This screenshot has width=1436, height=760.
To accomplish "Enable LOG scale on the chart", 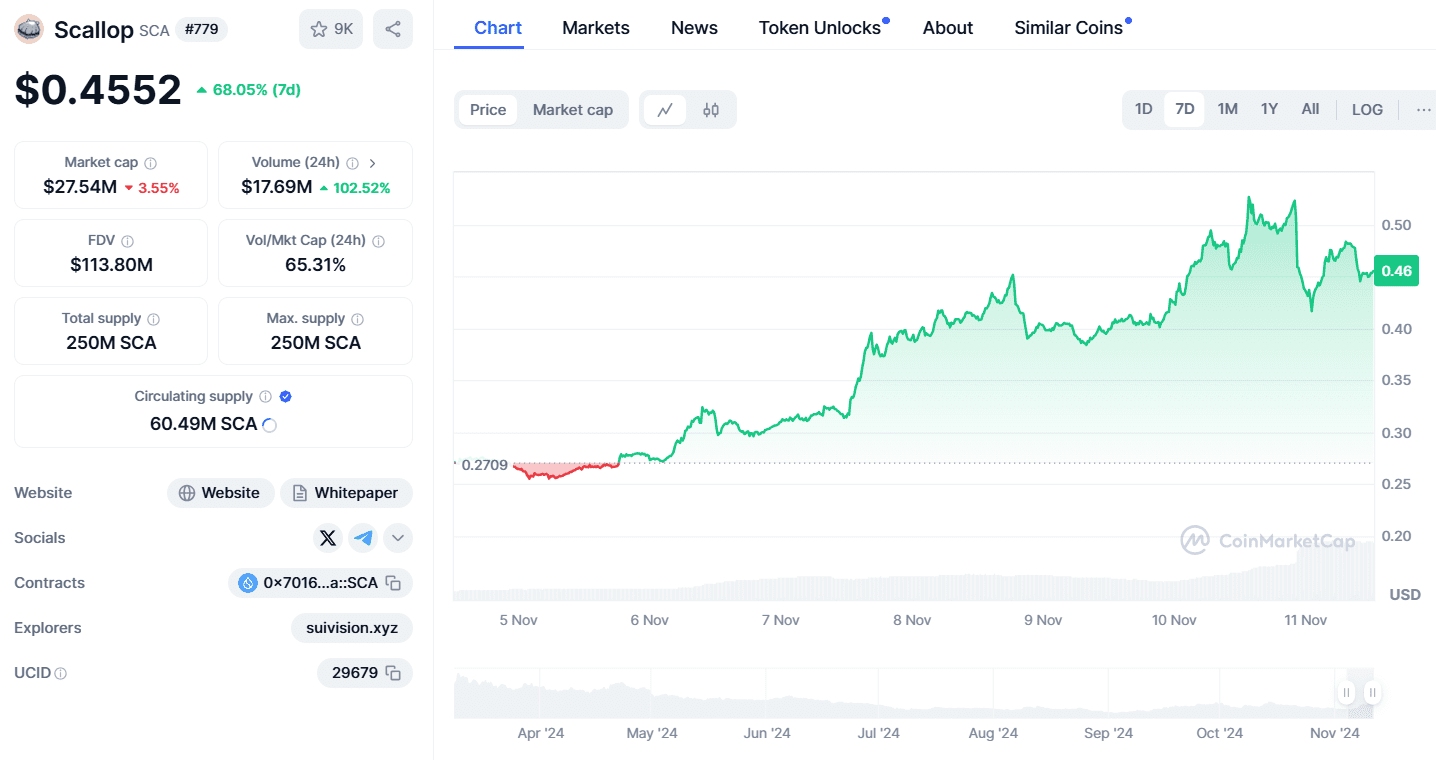I will pos(1367,109).
